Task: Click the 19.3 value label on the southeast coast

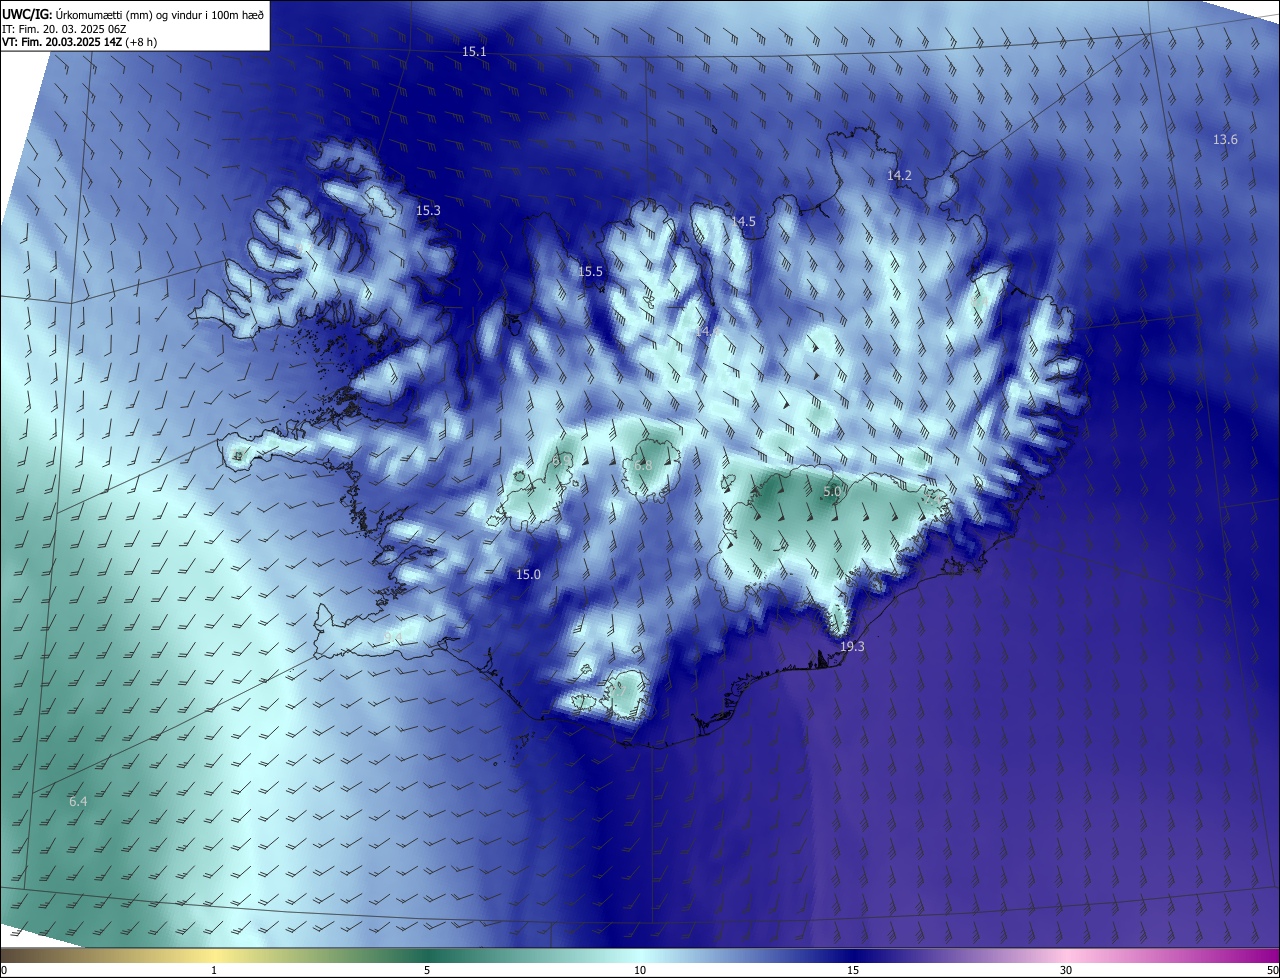Action: pos(852,647)
